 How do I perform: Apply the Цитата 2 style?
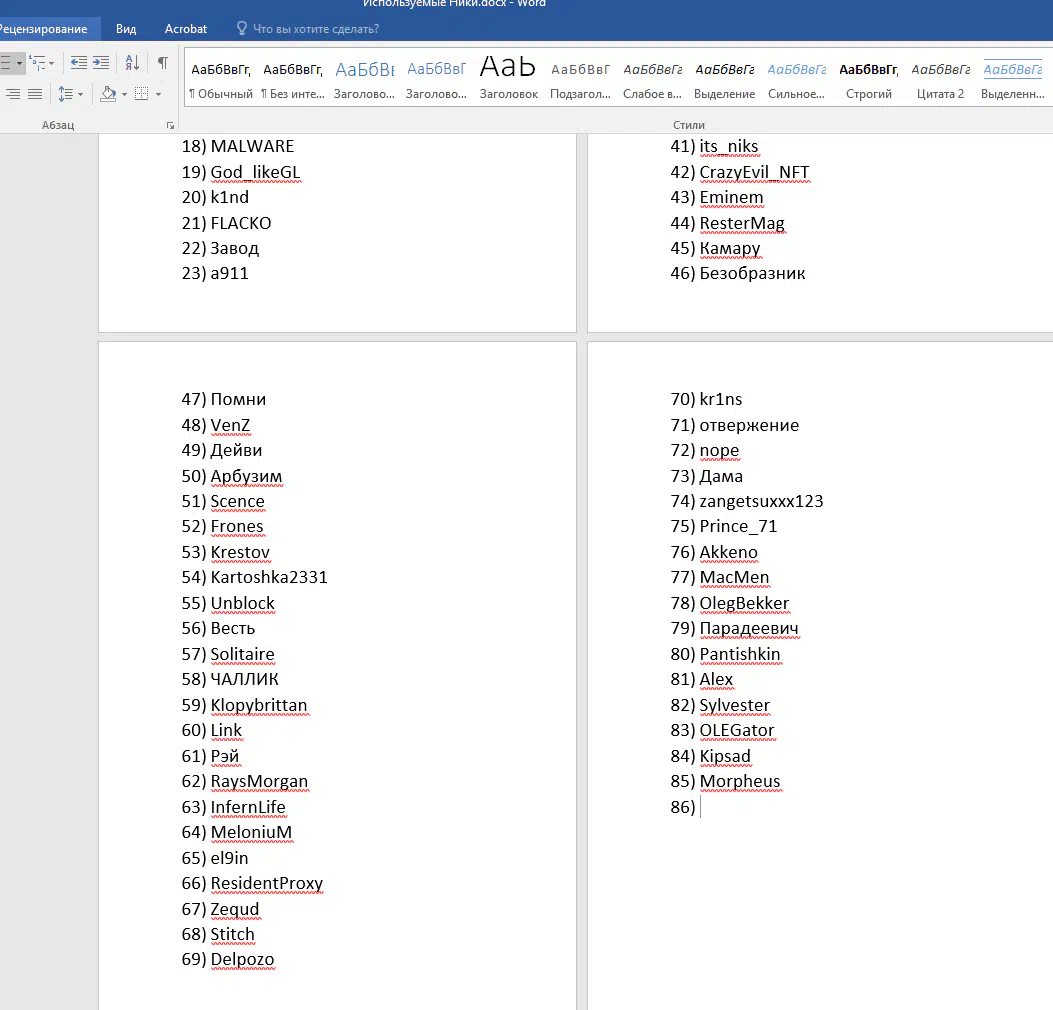[940, 79]
